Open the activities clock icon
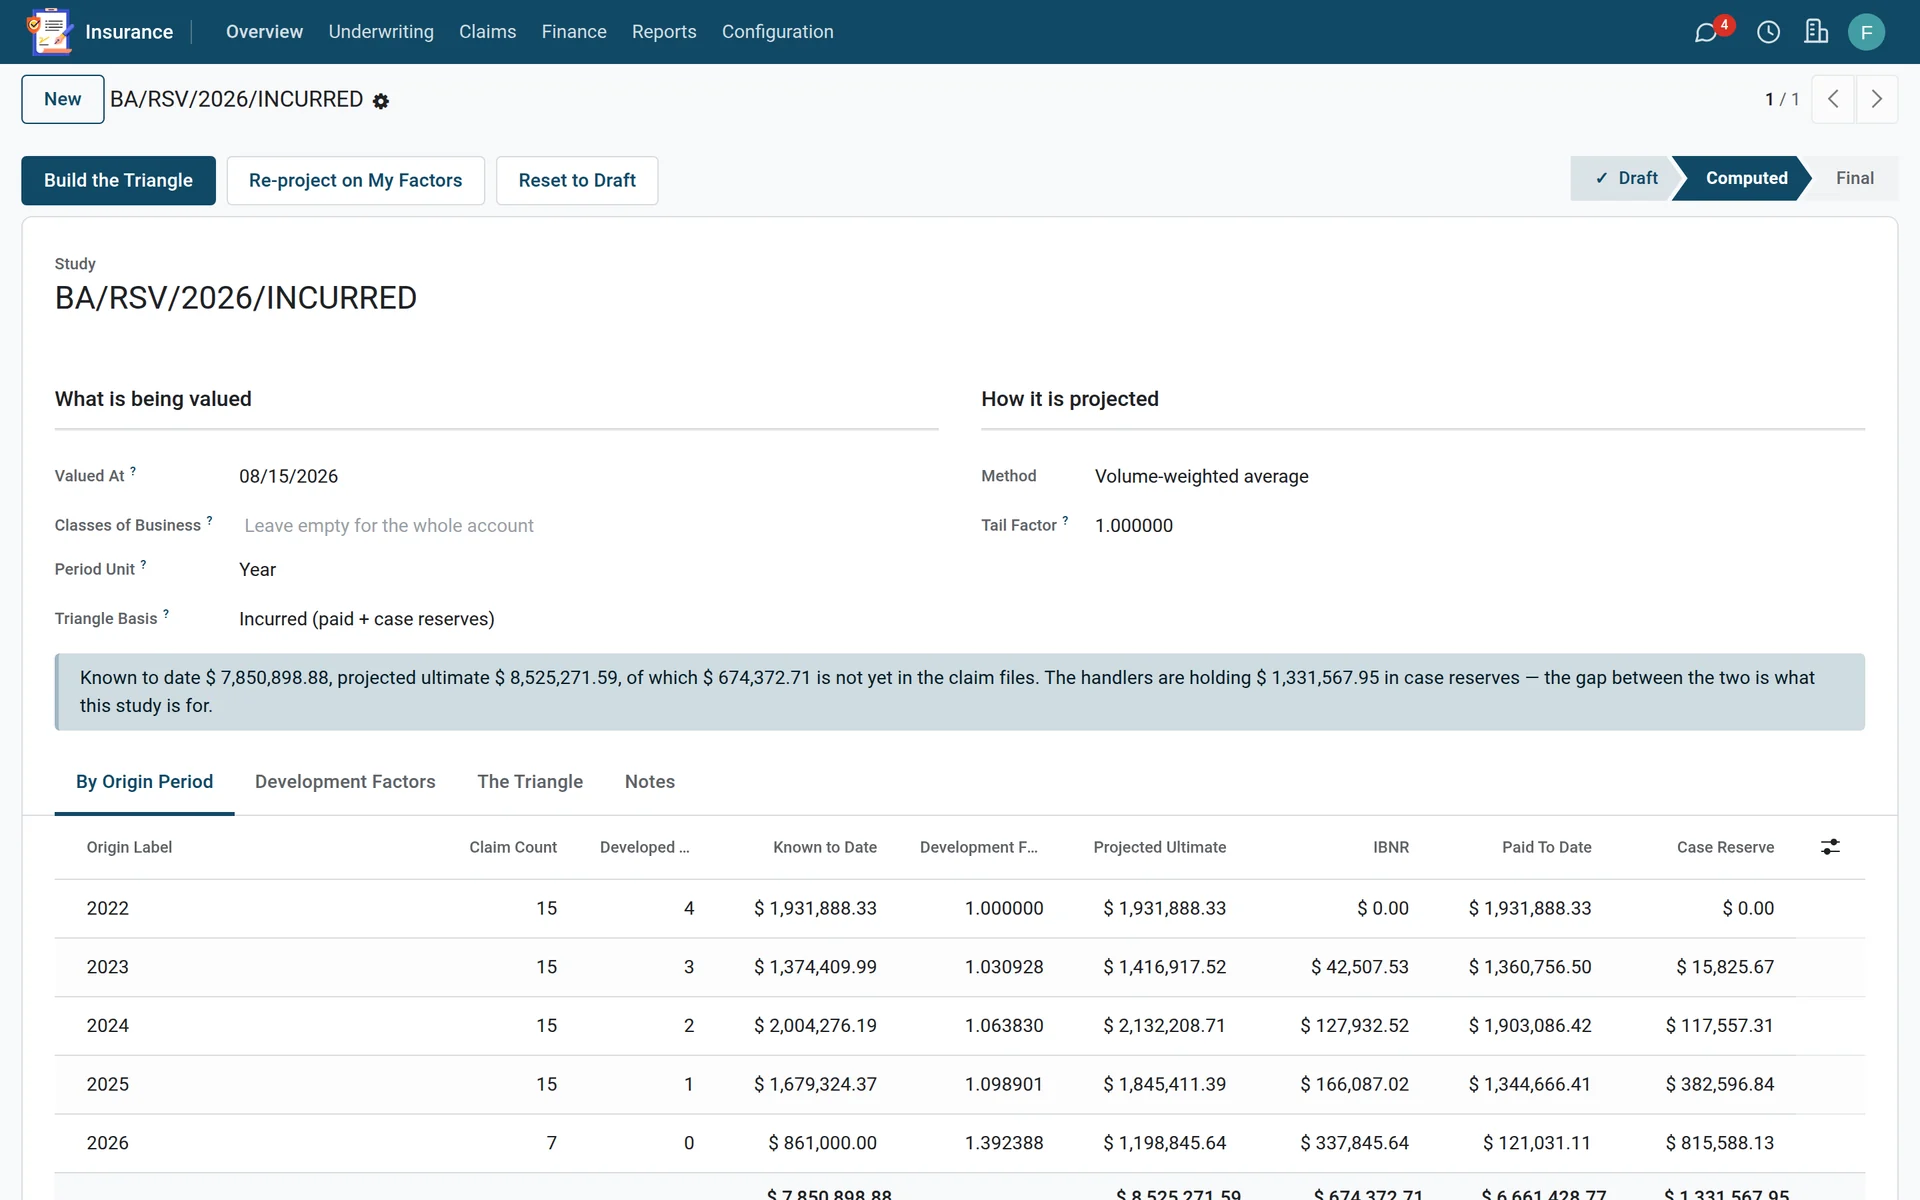Image resolution: width=1920 pixels, height=1200 pixels. [1768, 32]
